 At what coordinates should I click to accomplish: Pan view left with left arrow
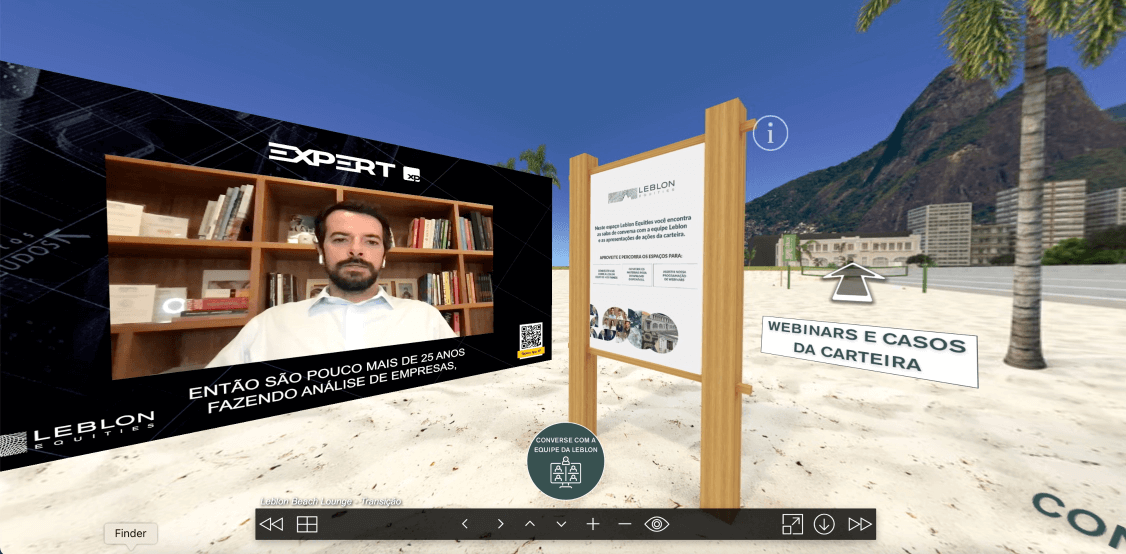(x=465, y=524)
